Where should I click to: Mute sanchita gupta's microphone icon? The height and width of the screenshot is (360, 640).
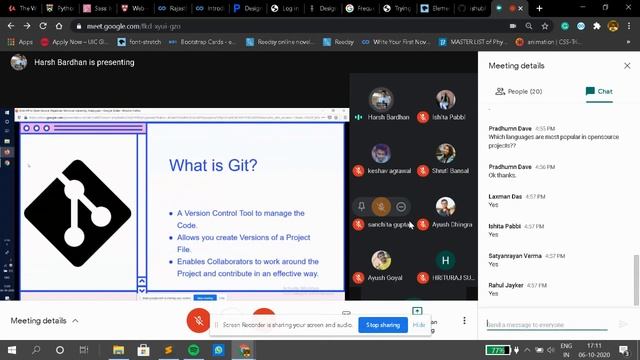(381, 207)
